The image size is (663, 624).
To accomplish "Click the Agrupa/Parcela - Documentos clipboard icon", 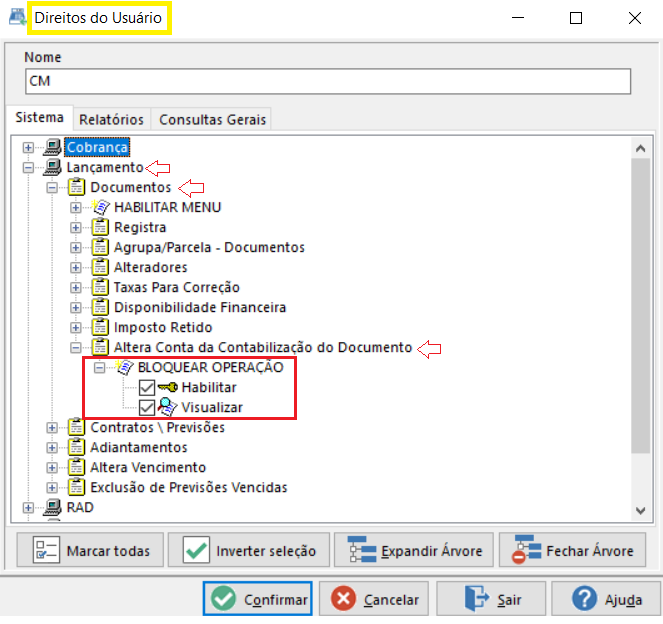I will point(100,247).
